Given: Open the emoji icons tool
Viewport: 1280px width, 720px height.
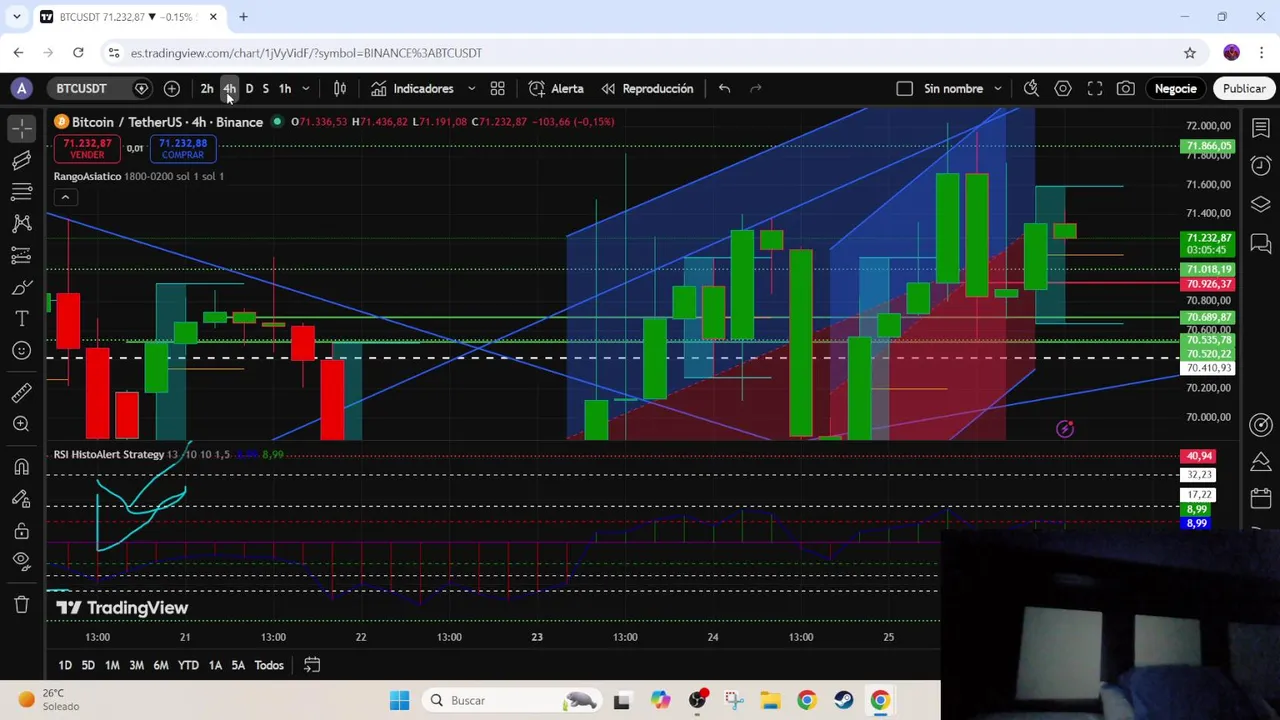Looking at the screenshot, I should (x=21, y=351).
